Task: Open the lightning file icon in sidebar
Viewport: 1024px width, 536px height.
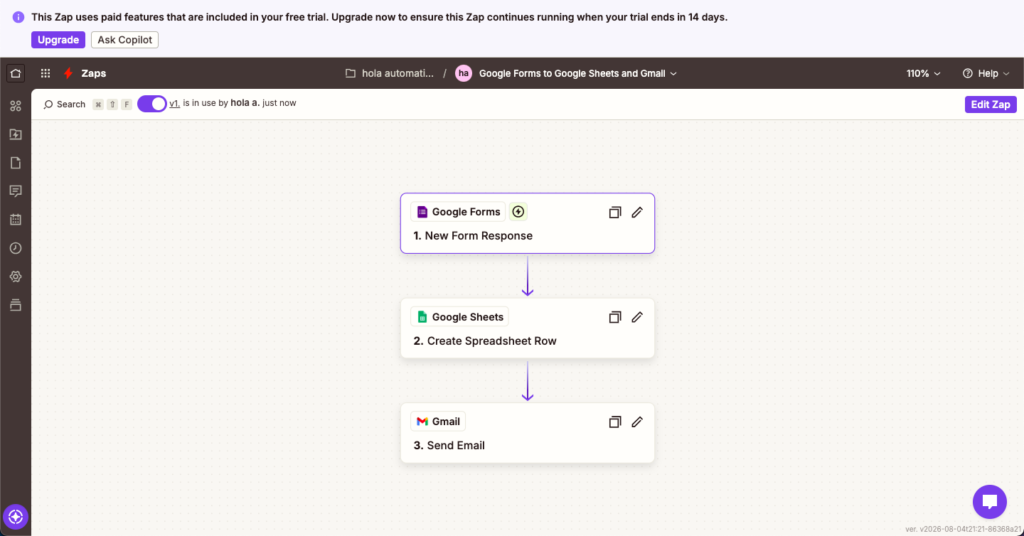Action: tap(16, 134)
